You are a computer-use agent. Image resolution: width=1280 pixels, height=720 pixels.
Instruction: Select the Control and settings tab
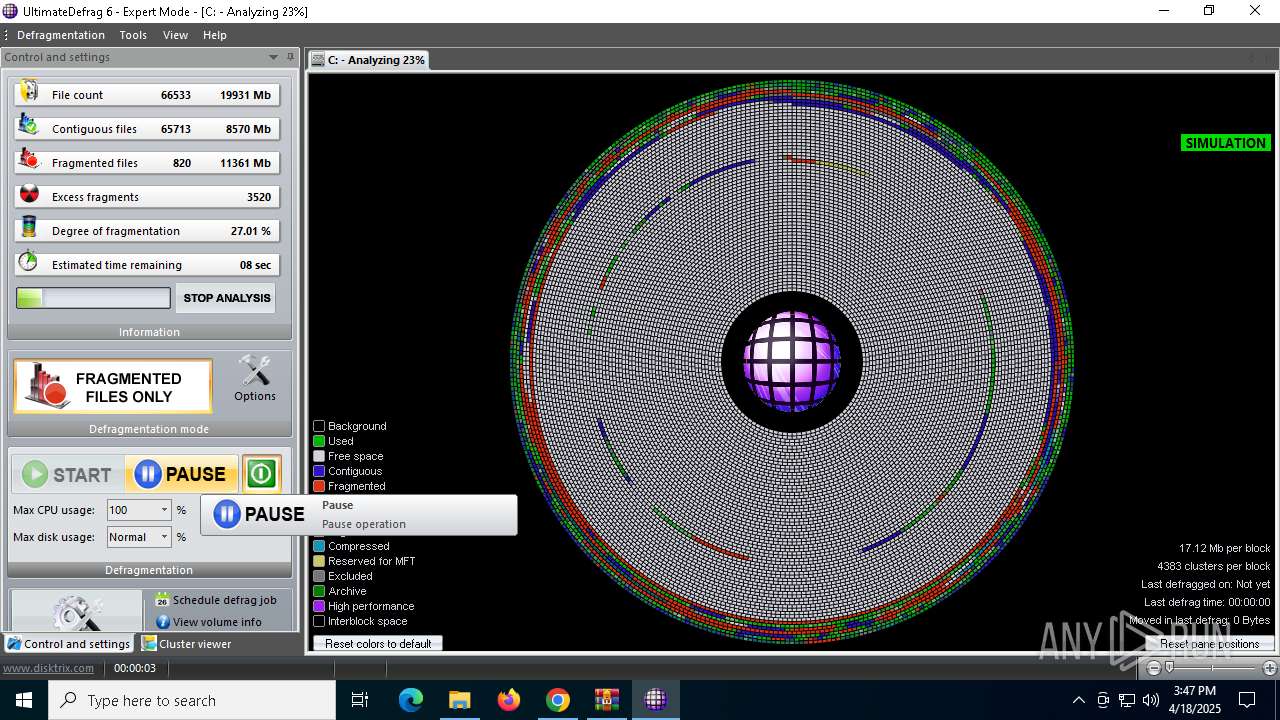68,644
